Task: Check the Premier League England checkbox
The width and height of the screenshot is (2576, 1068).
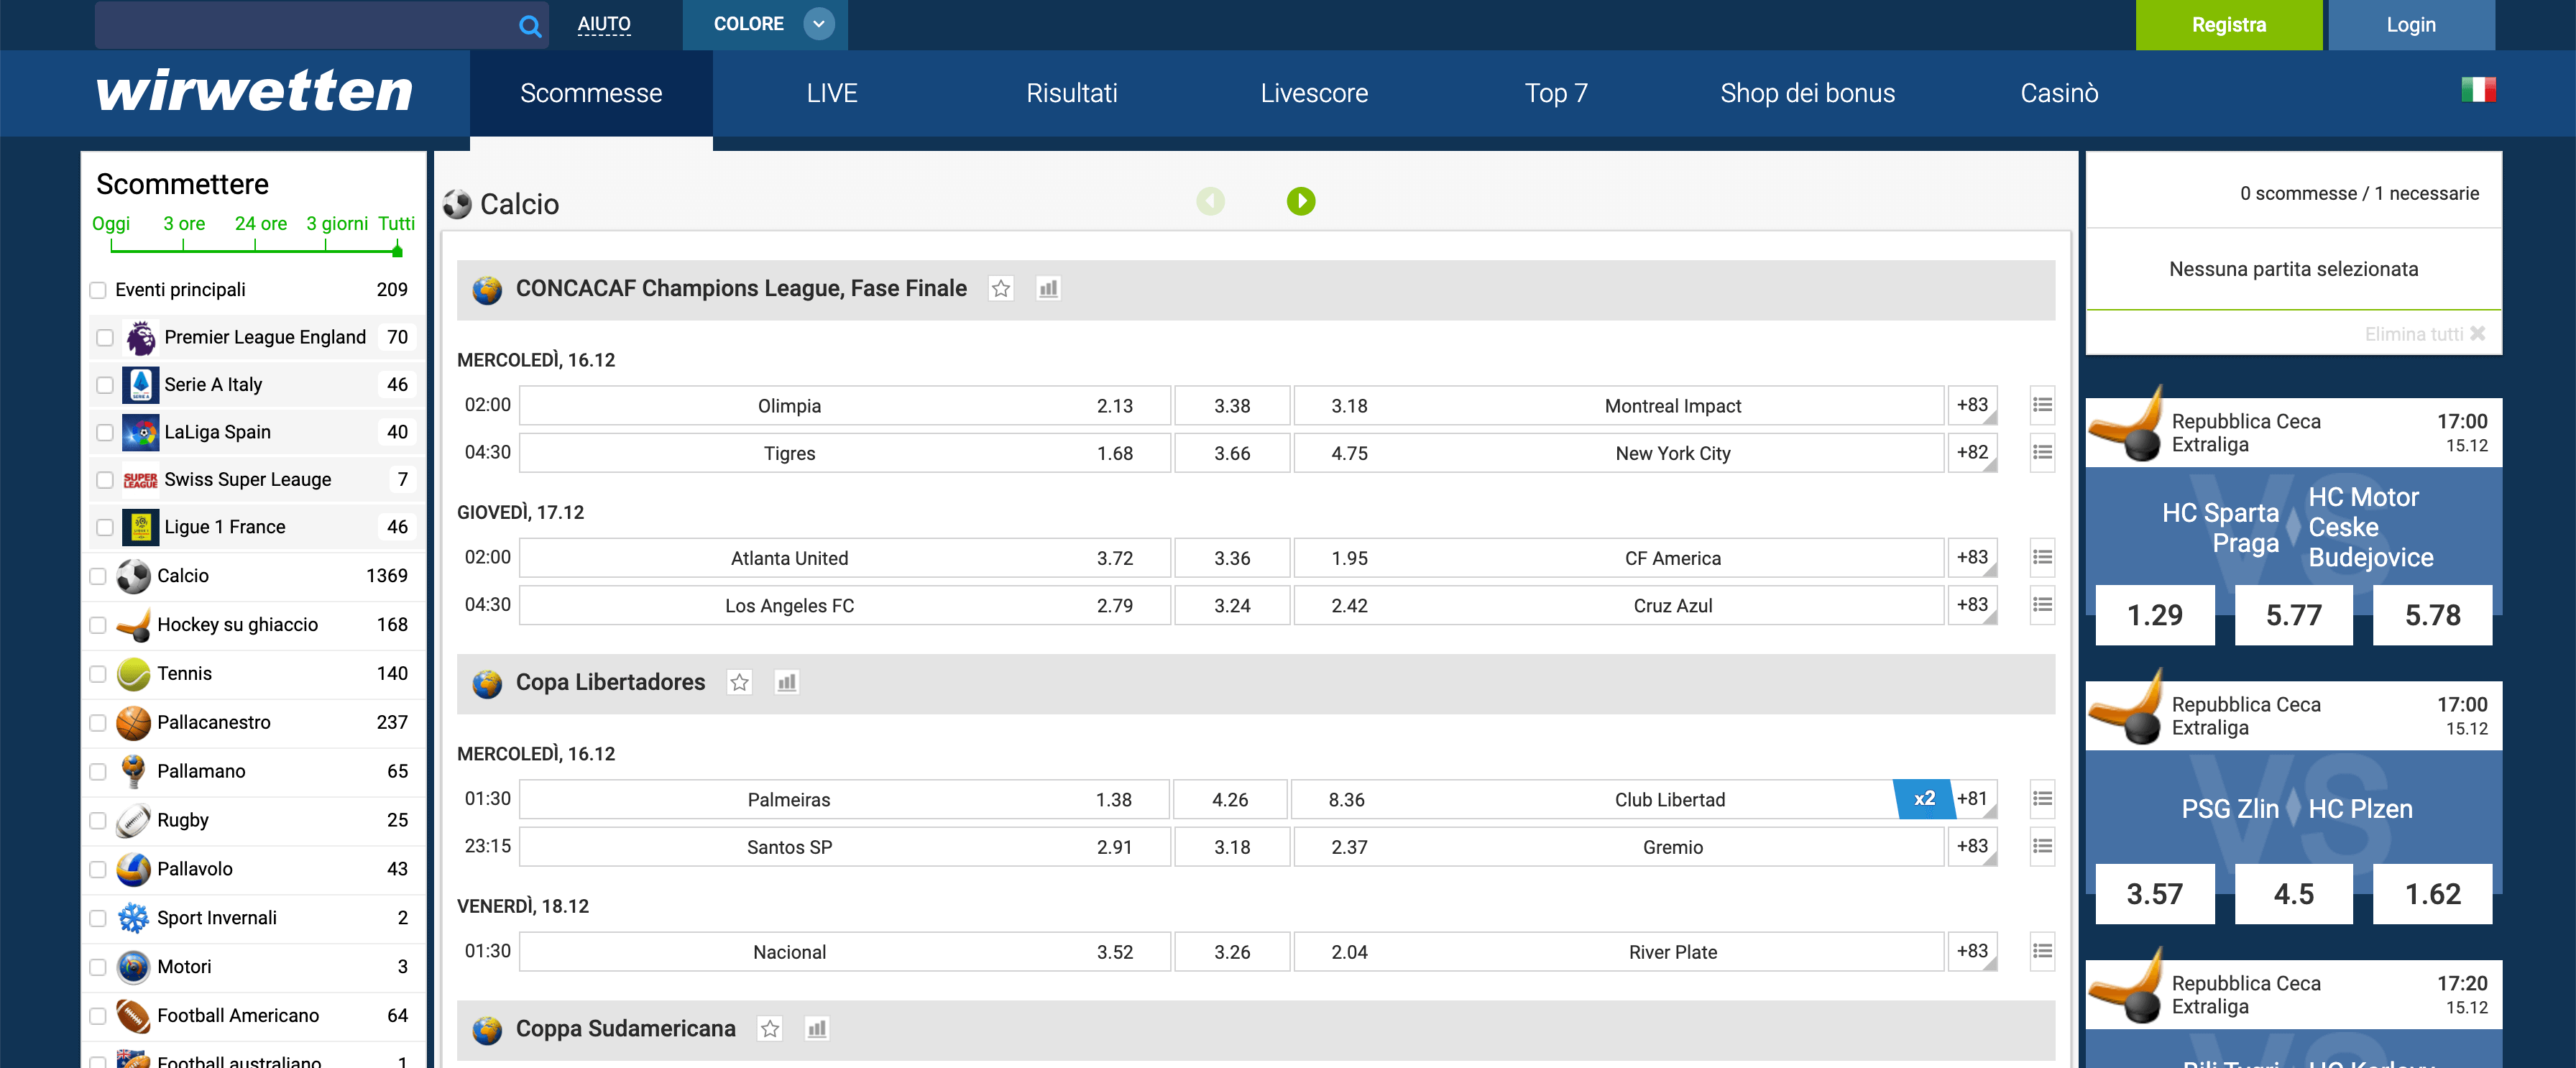Action: pyautogui.click(x=105, y=338)
